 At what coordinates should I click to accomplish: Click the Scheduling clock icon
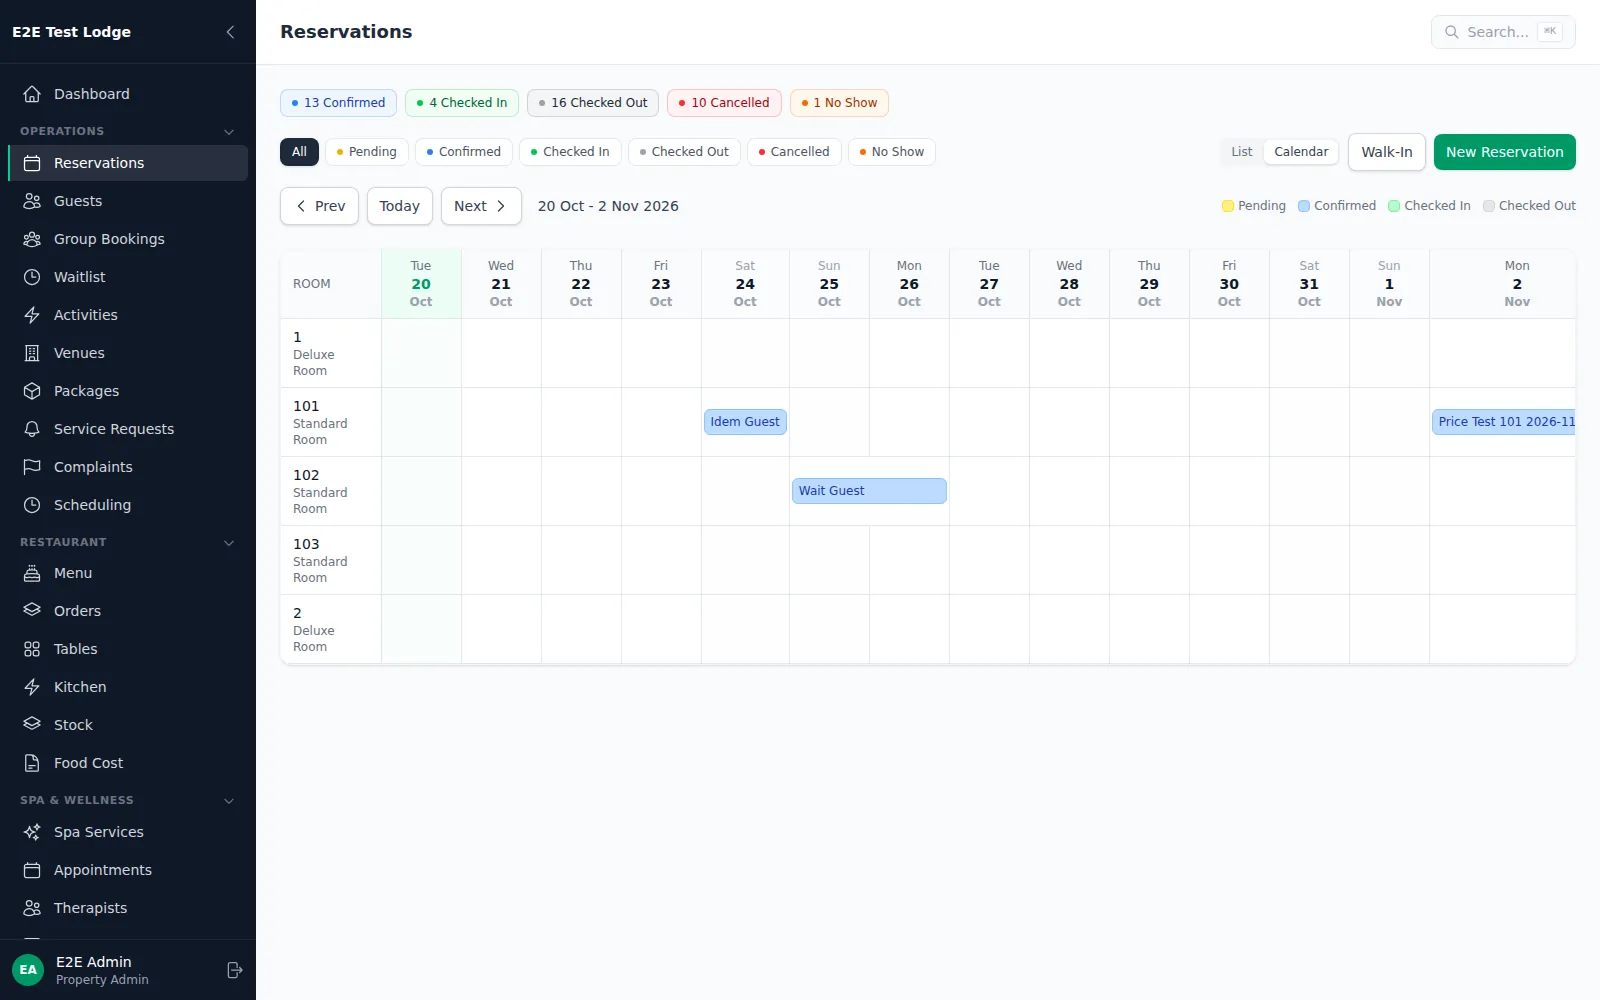point(32,505)
